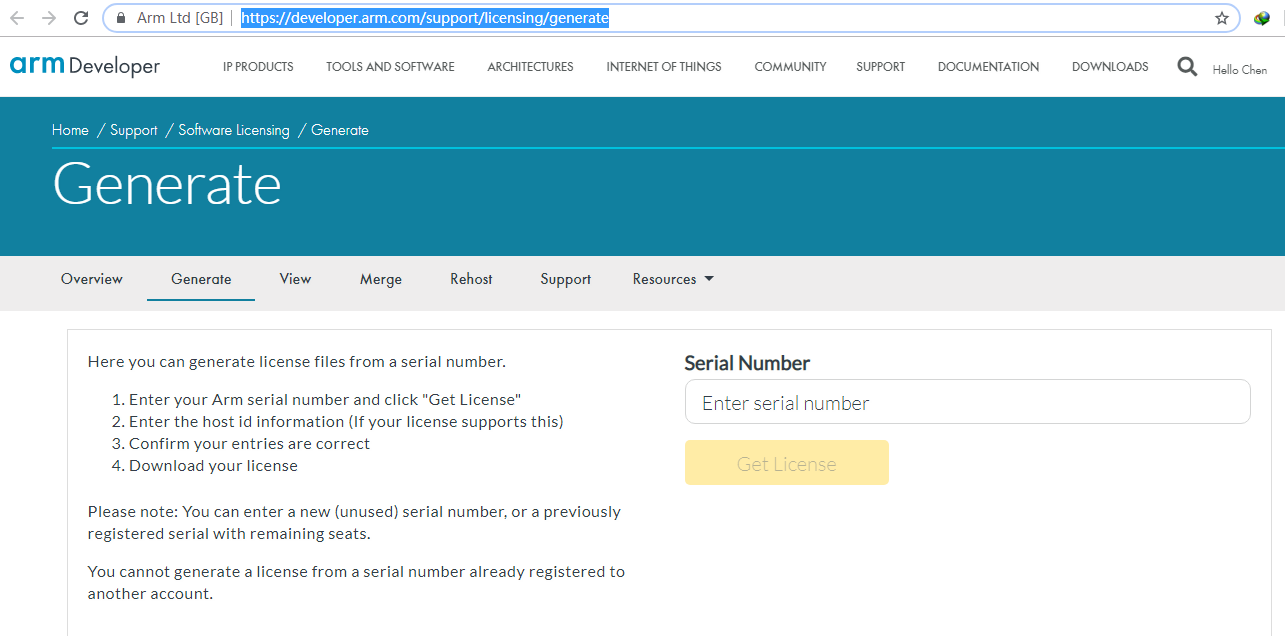Click the browser forward arrow

pyautogui.click(x=49, y=18)
